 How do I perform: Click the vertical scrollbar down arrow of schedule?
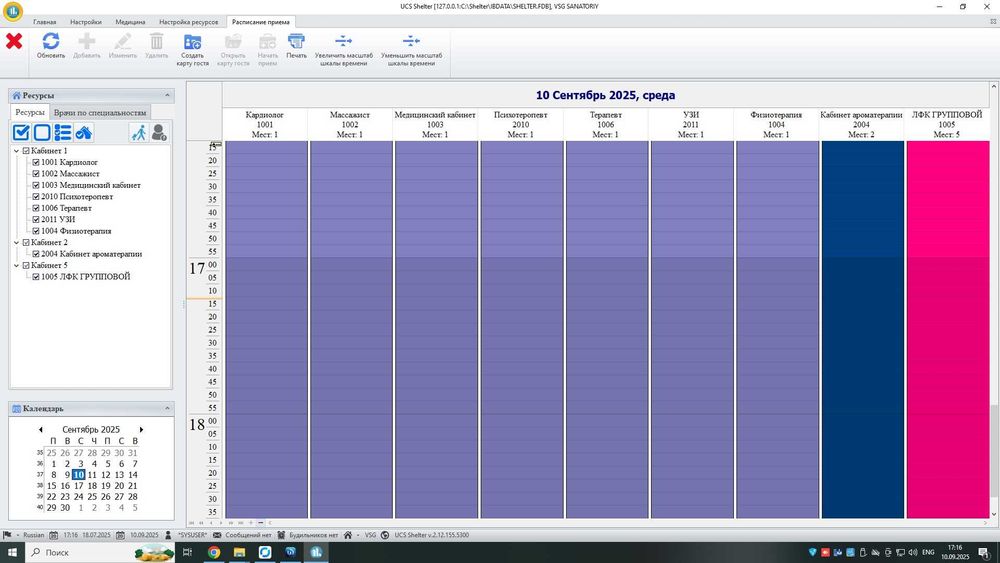pos(994,514)
